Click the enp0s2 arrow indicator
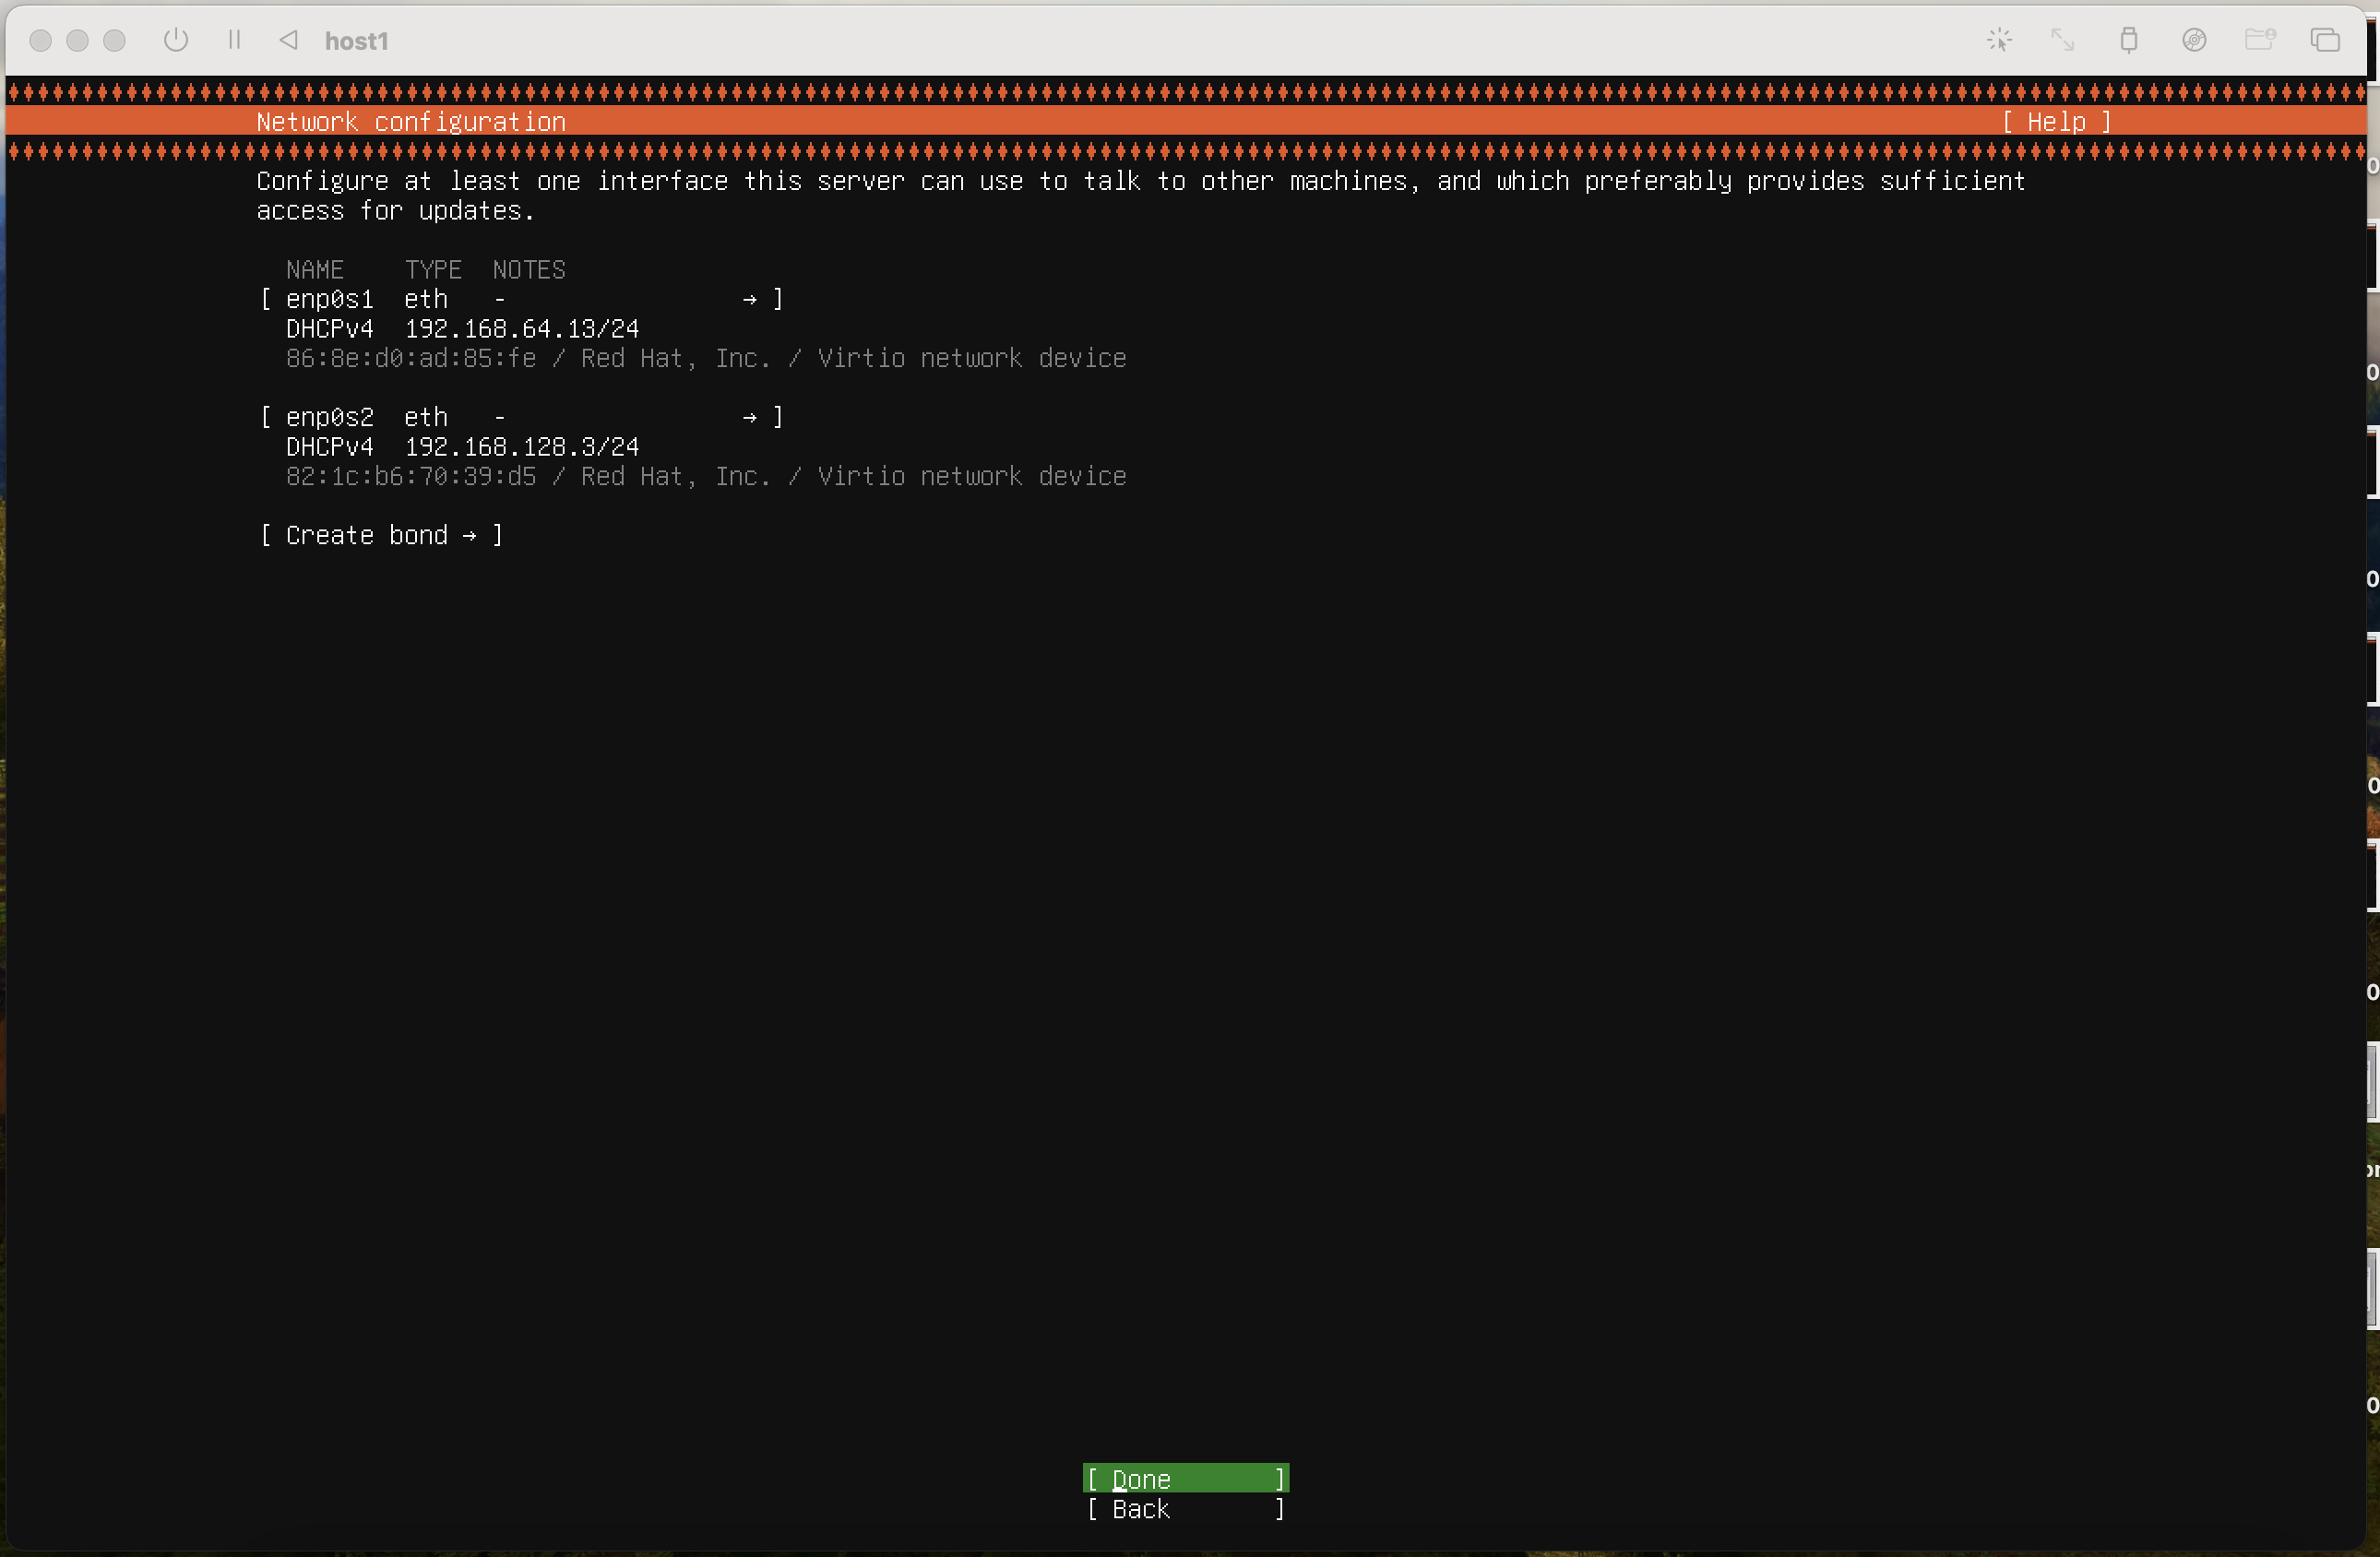Image resolution: width=2380 pixels, height=1557 pixels. click(750, 417)
